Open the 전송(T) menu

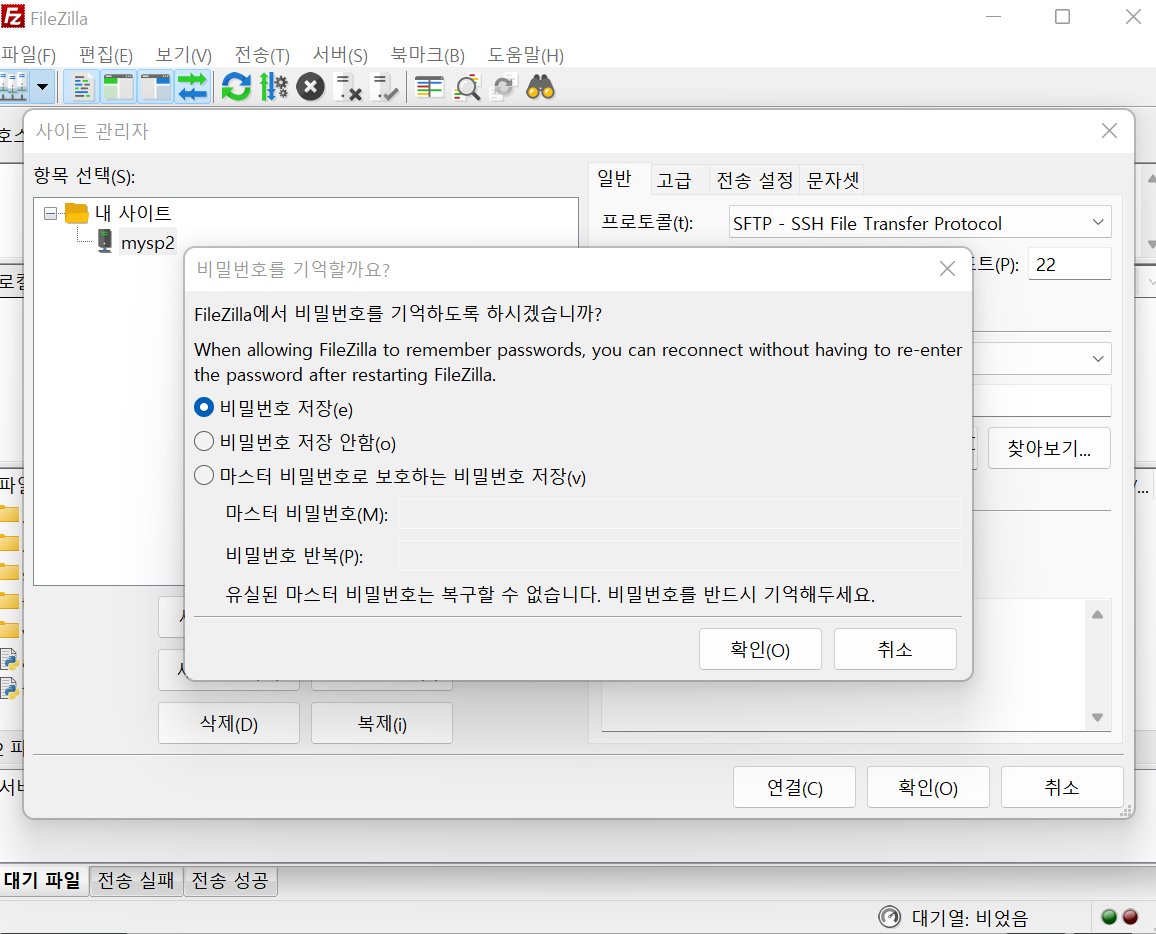pyautogui.click(x=262, y=55)
